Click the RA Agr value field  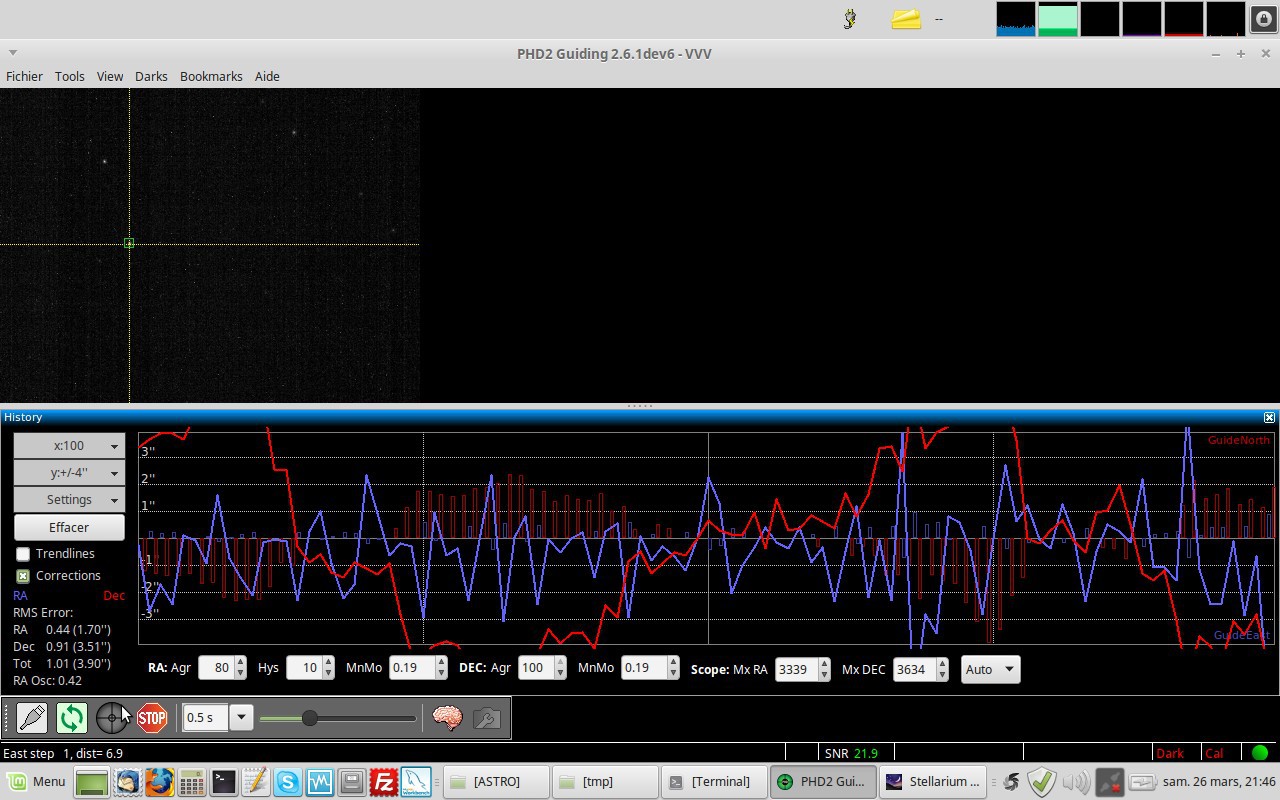click(216, 668)
